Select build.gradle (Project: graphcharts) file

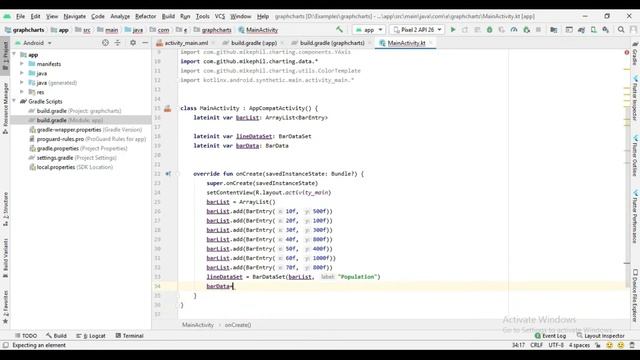click(75, 111)
